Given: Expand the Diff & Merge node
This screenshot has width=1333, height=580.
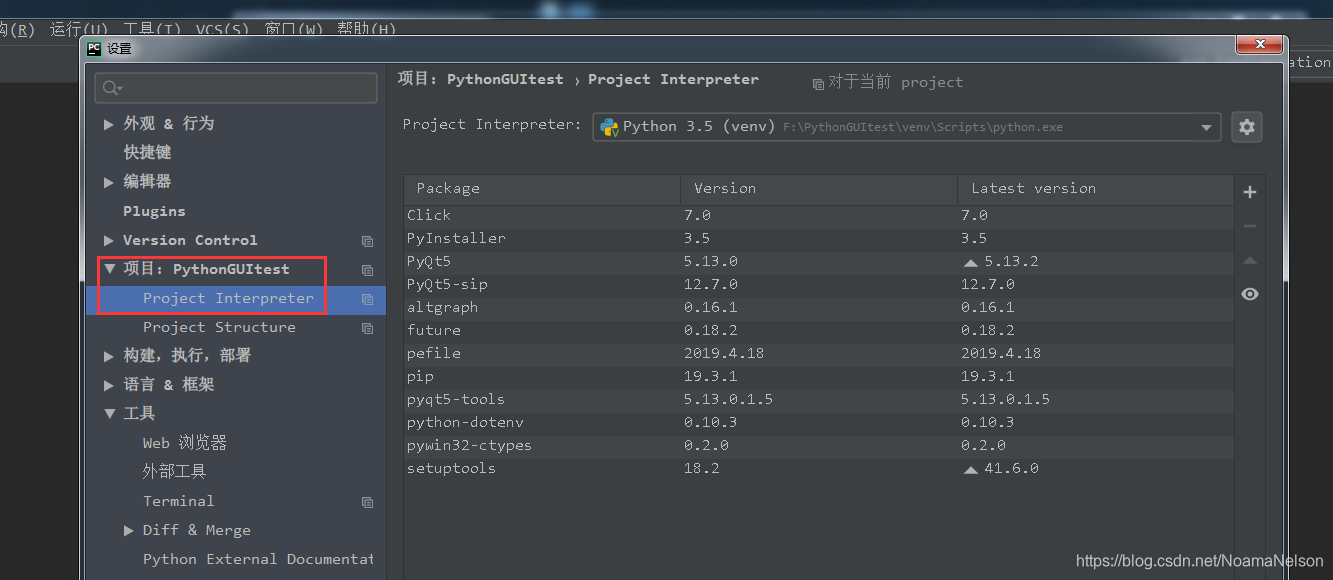Looking at the screenshot, I should (128, 530).
